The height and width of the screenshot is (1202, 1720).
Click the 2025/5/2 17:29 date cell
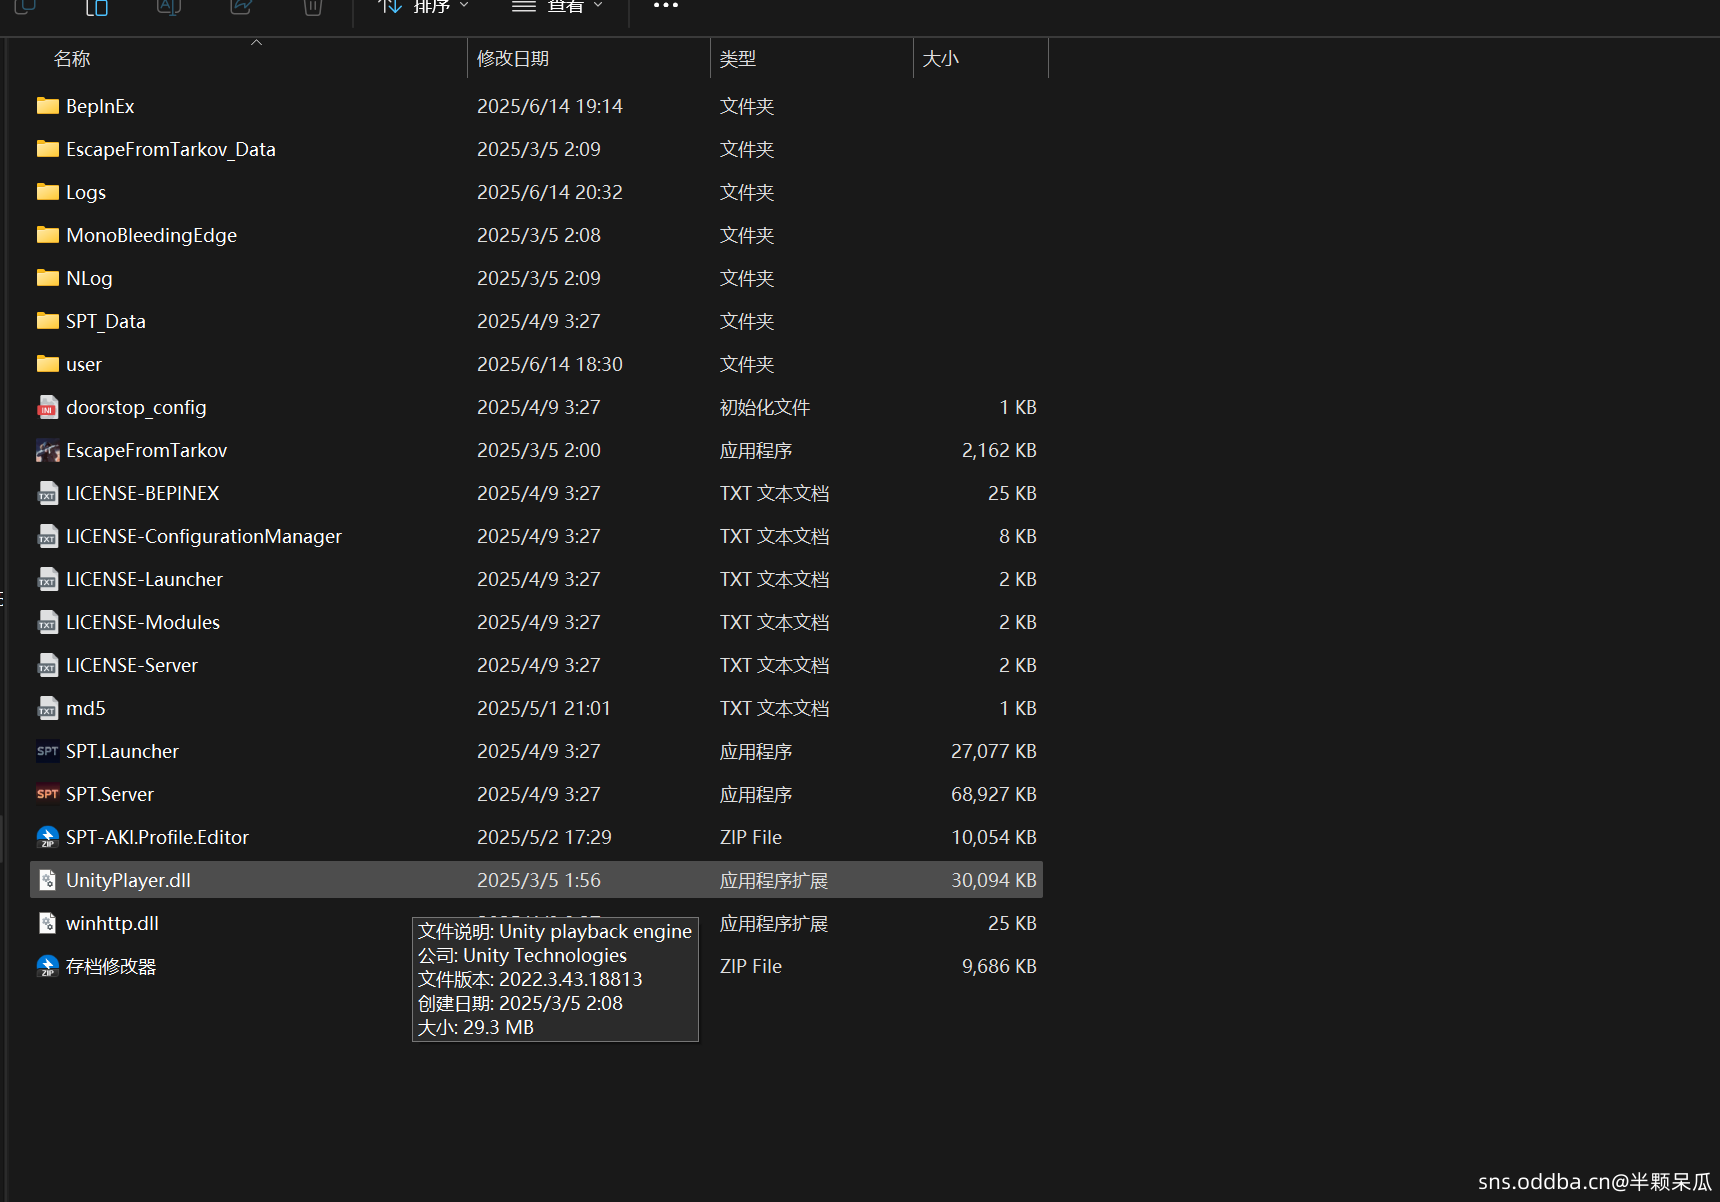(544, 837)
